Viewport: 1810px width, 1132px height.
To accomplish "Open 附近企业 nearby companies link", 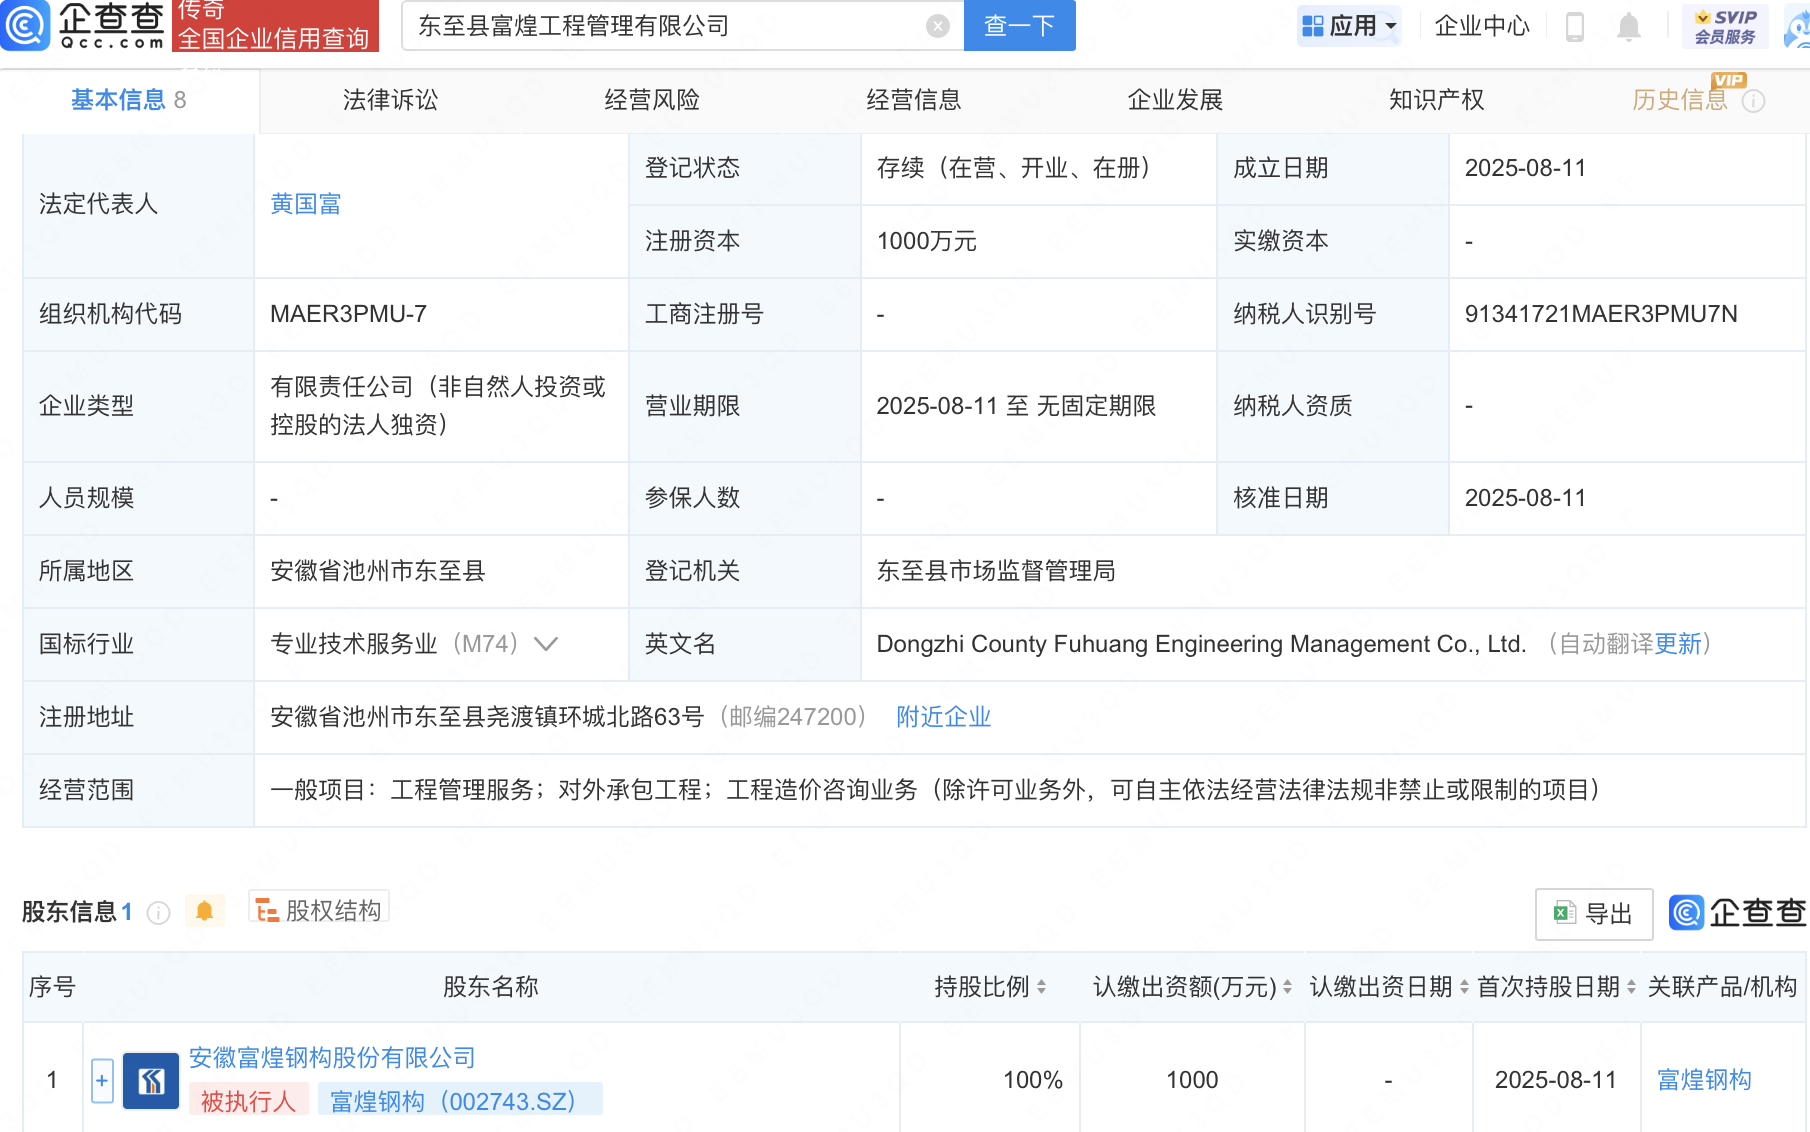I will [x=943, y=717].
